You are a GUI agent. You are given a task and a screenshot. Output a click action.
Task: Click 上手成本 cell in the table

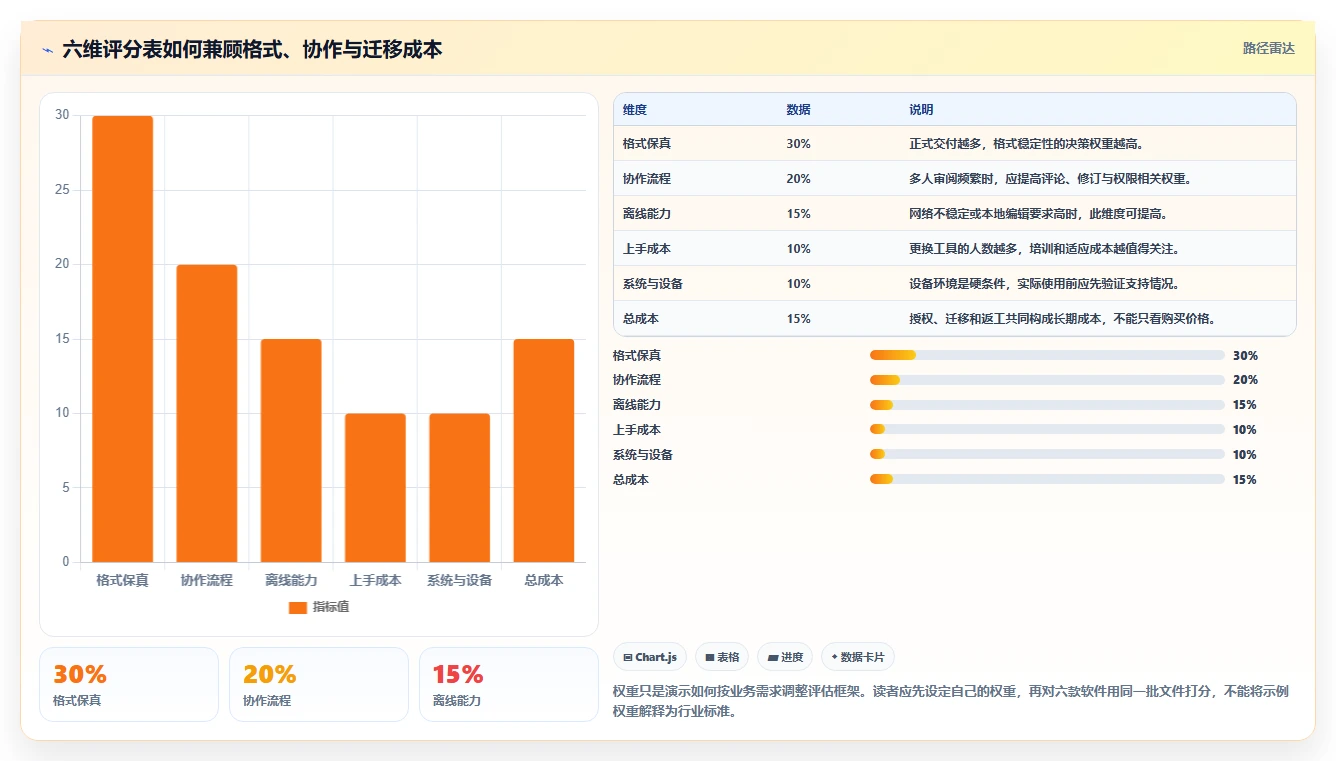tap(647, 249)
